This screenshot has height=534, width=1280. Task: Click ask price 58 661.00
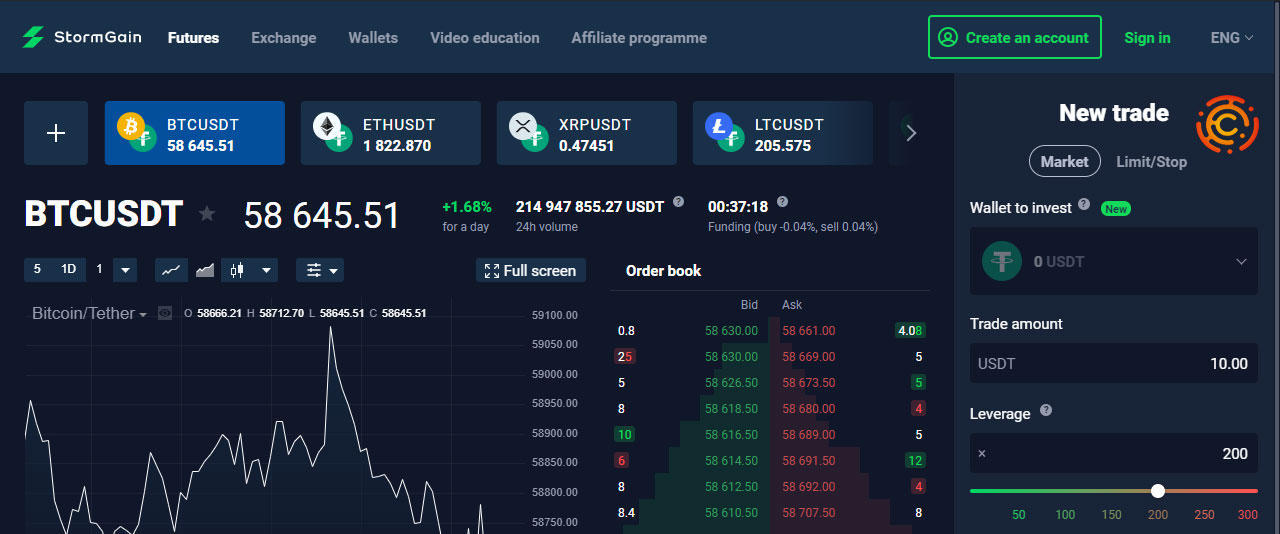(x=808, y=331)
